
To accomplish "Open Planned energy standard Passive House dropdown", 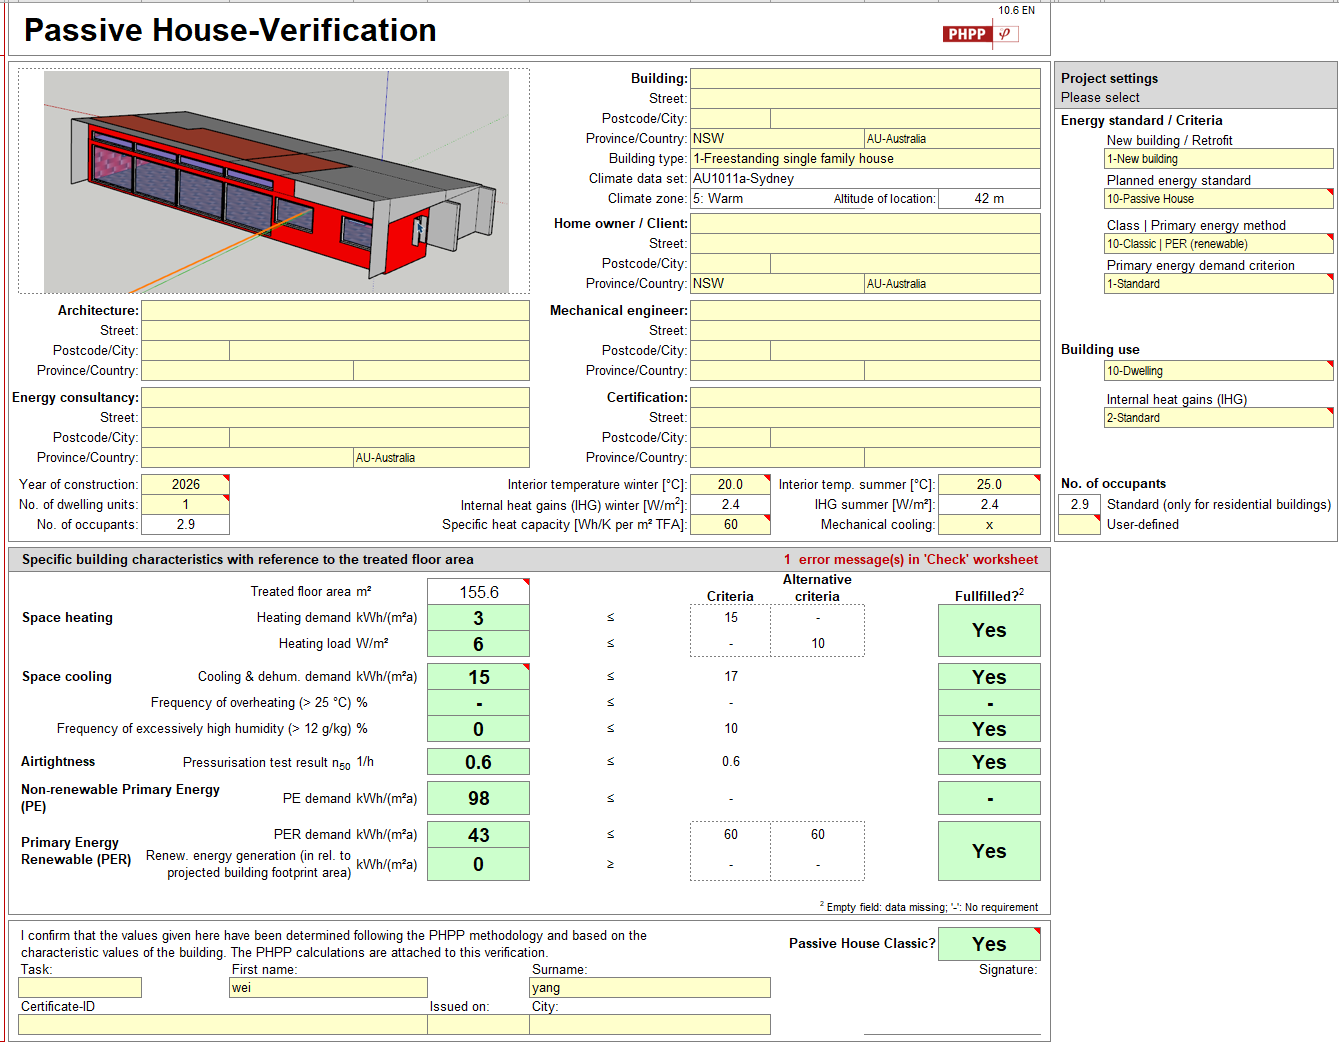I will tap(1218, 199).
